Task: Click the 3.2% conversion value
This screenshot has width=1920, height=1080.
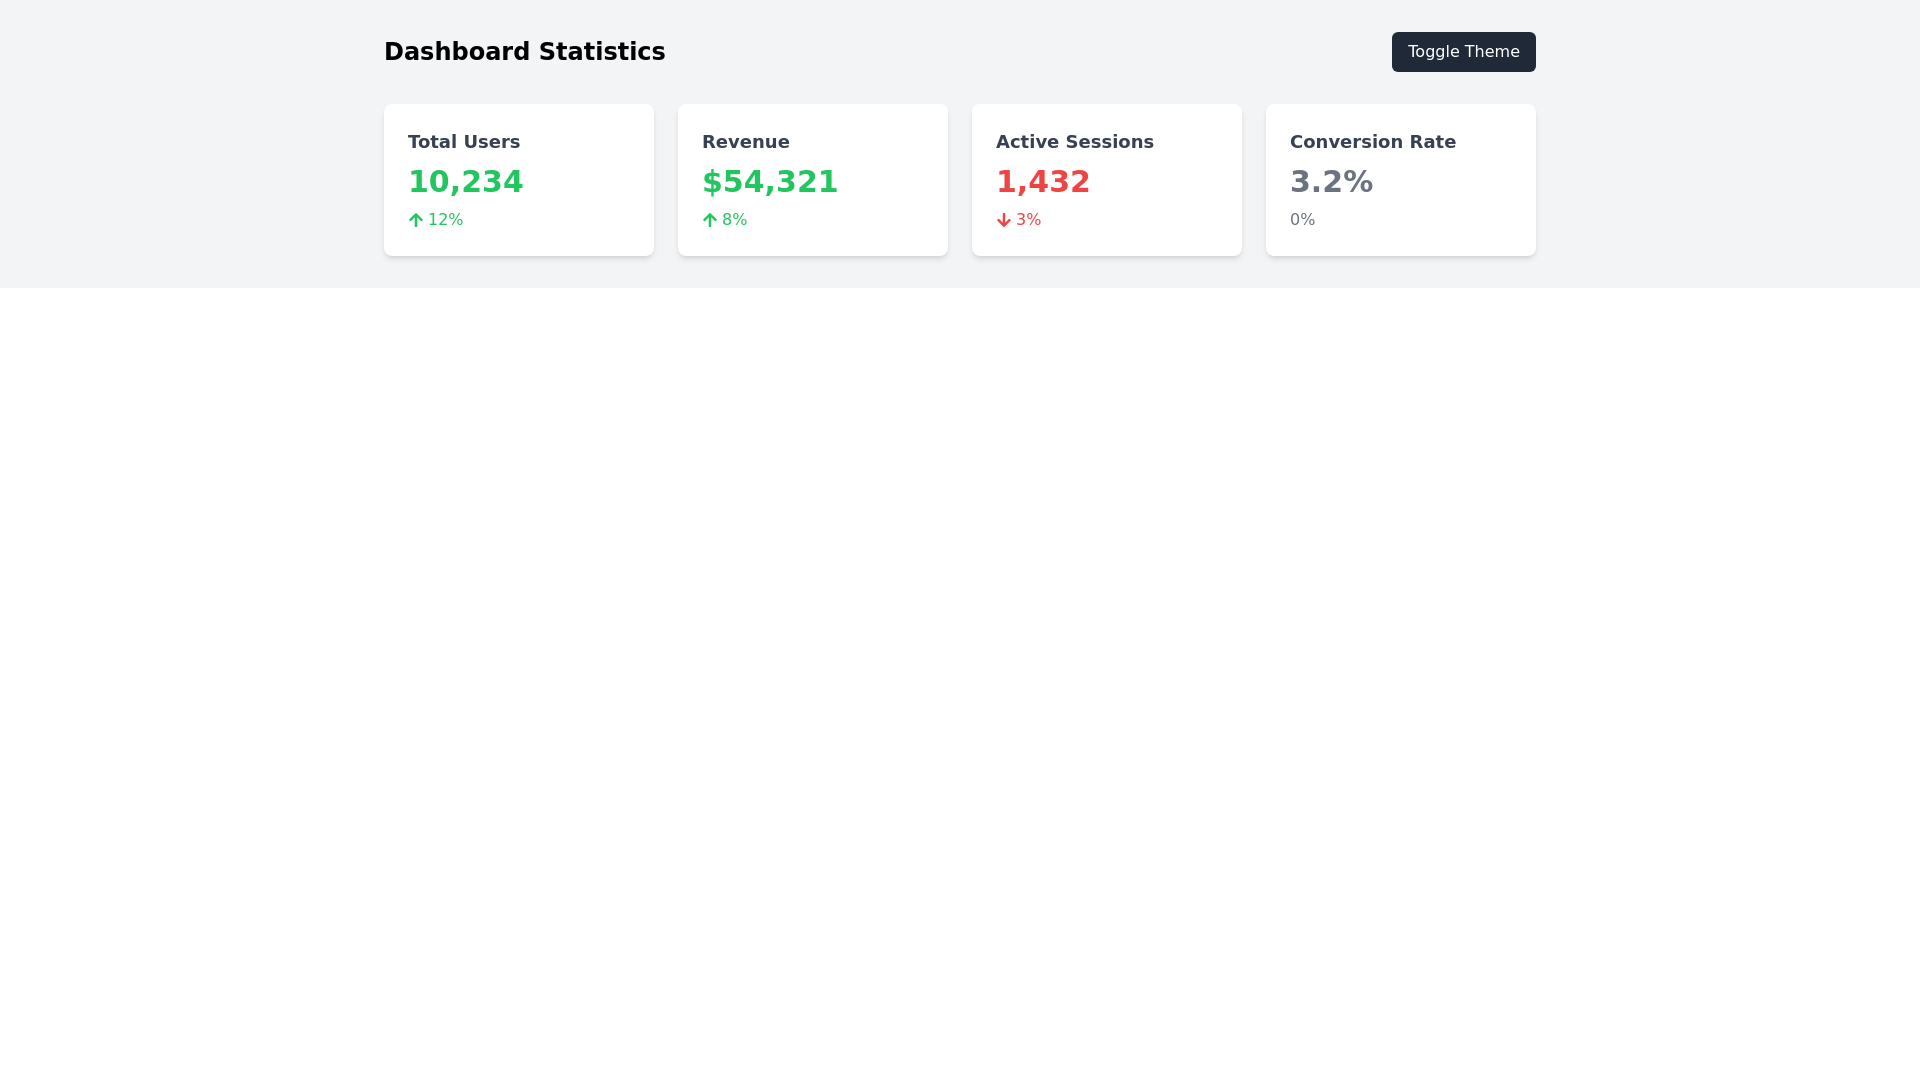Action: [x=1331, y=182]
